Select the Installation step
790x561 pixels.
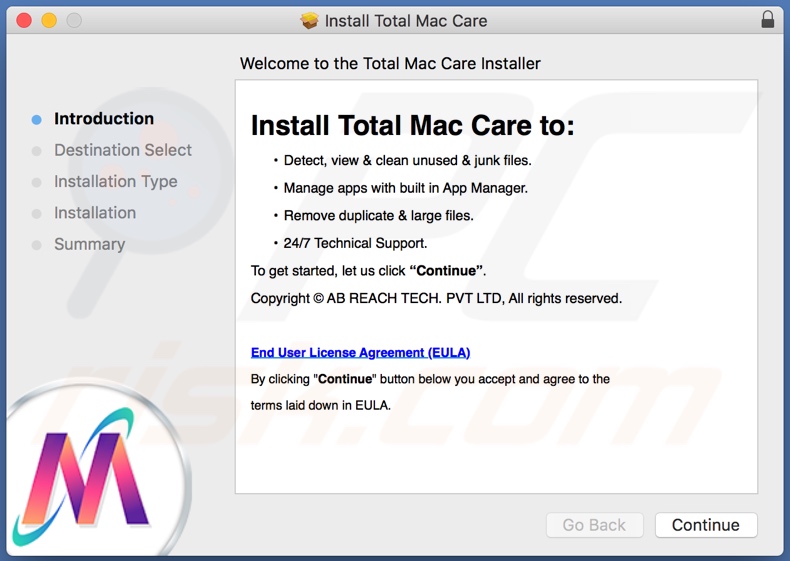95,213
